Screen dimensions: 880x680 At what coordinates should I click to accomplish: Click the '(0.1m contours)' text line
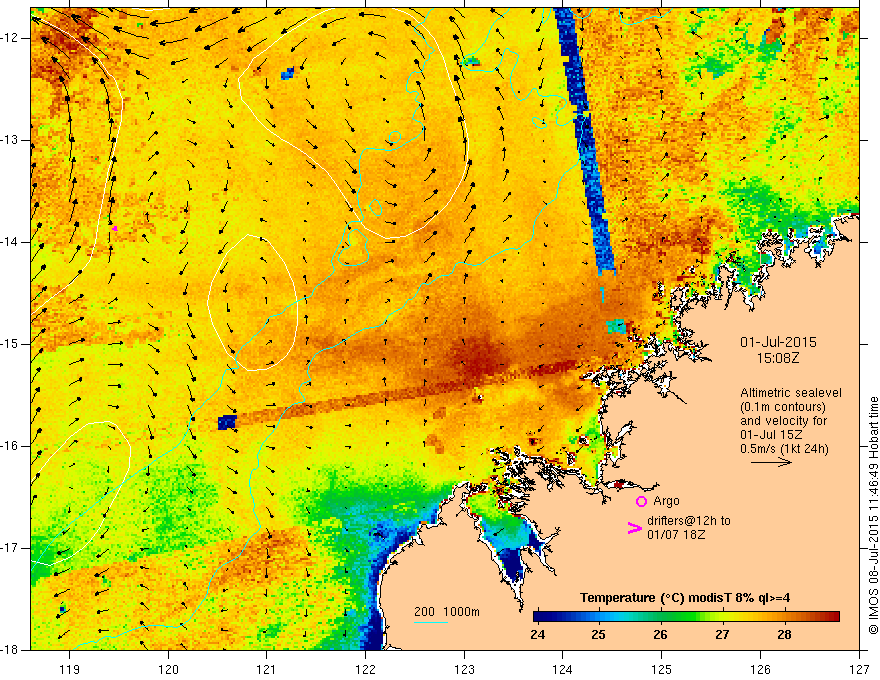pyautogui.click(x=783, y=407)
